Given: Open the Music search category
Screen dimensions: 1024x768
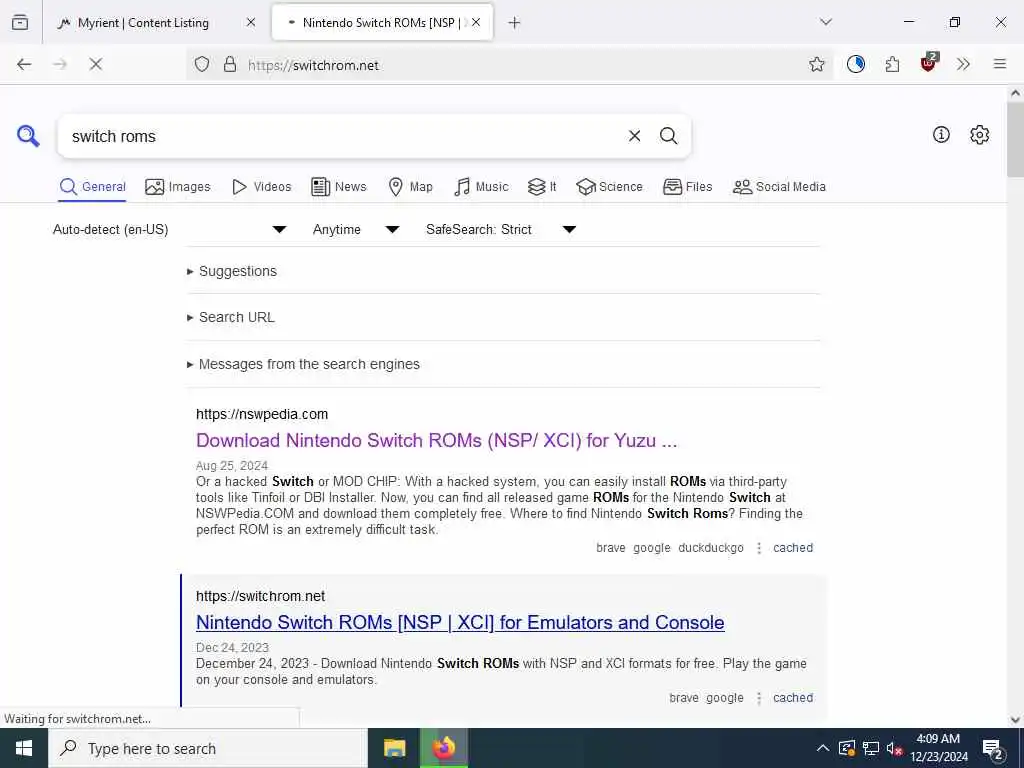Looking at the screenshot, I should point(481,187).
